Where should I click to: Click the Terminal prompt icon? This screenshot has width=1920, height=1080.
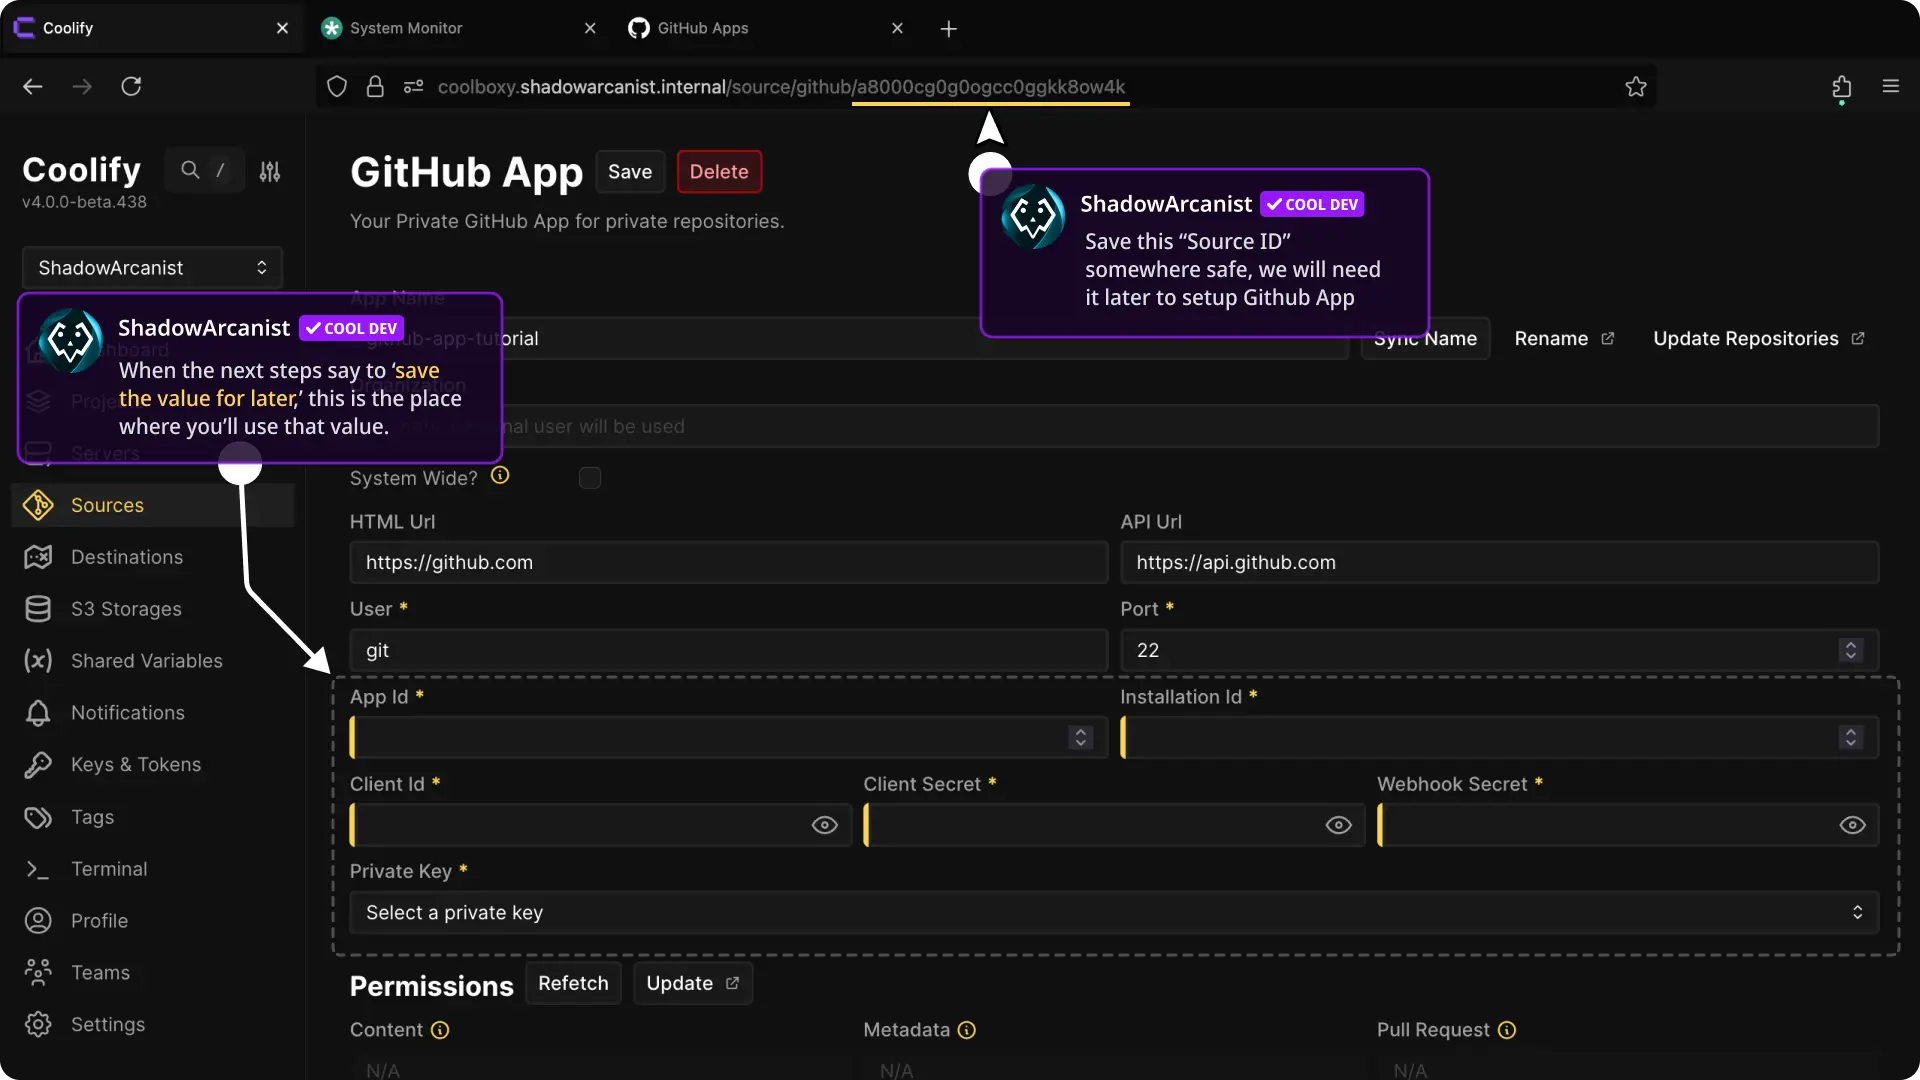pyautogui.click(x=38, y=869)
